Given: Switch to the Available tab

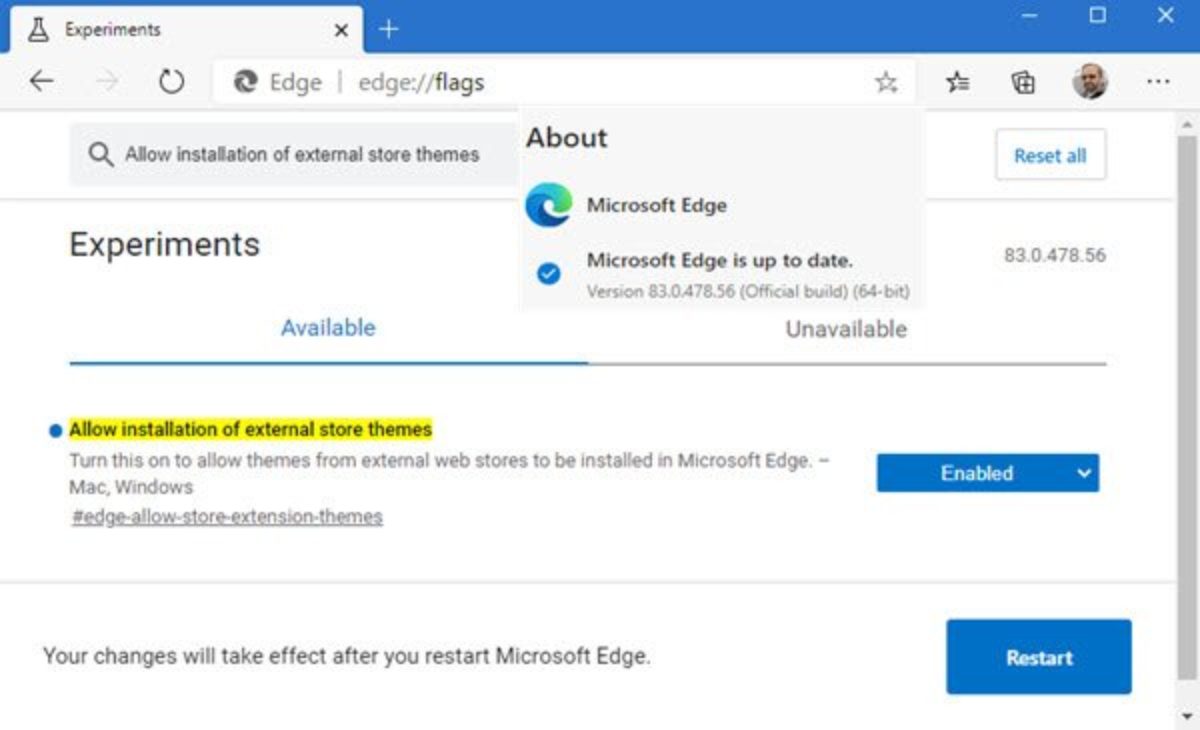Looking at the screenshot, I should 328,328.
